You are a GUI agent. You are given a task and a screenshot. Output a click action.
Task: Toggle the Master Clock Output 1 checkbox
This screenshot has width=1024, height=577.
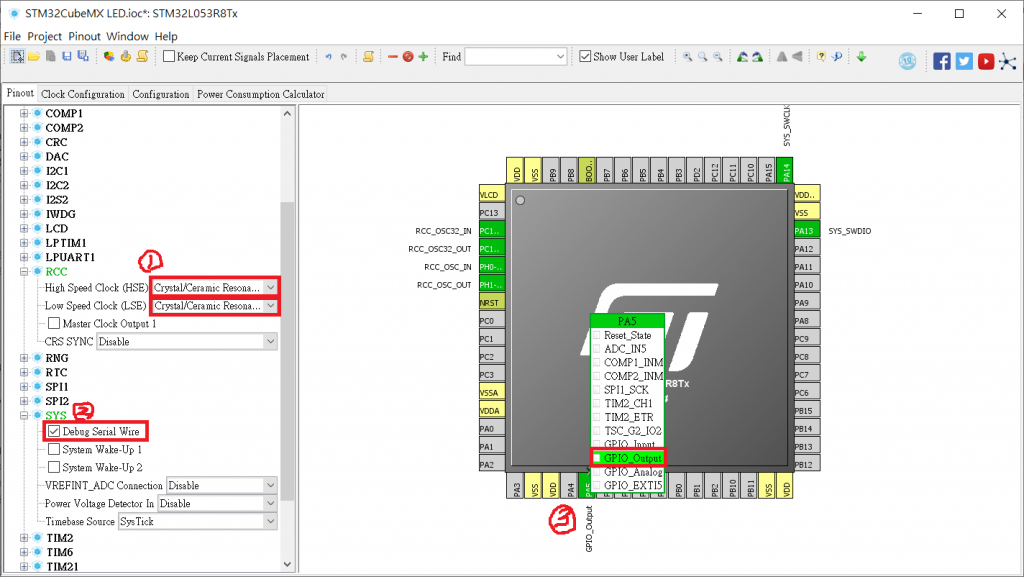pyautogui.click(x=54, y=323)
